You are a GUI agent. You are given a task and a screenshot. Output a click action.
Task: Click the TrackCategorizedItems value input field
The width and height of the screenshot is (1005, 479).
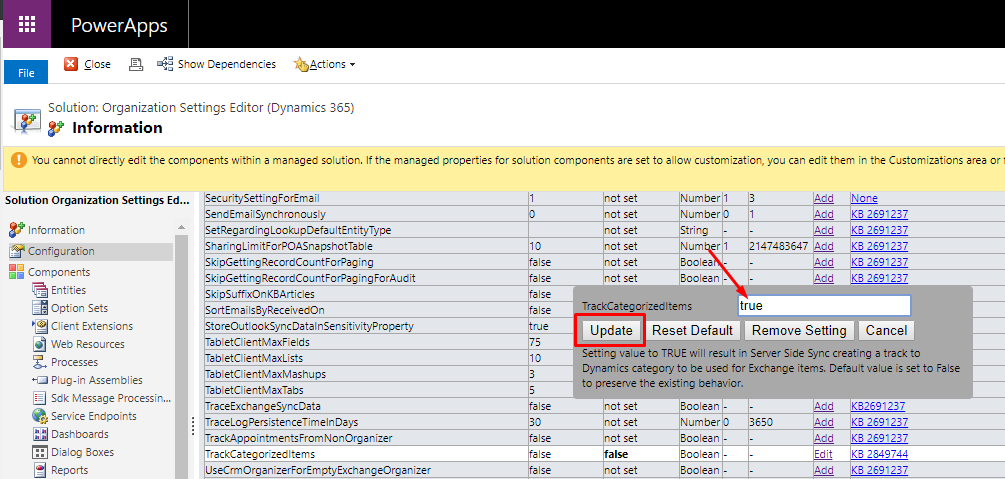tap(824, 306)
